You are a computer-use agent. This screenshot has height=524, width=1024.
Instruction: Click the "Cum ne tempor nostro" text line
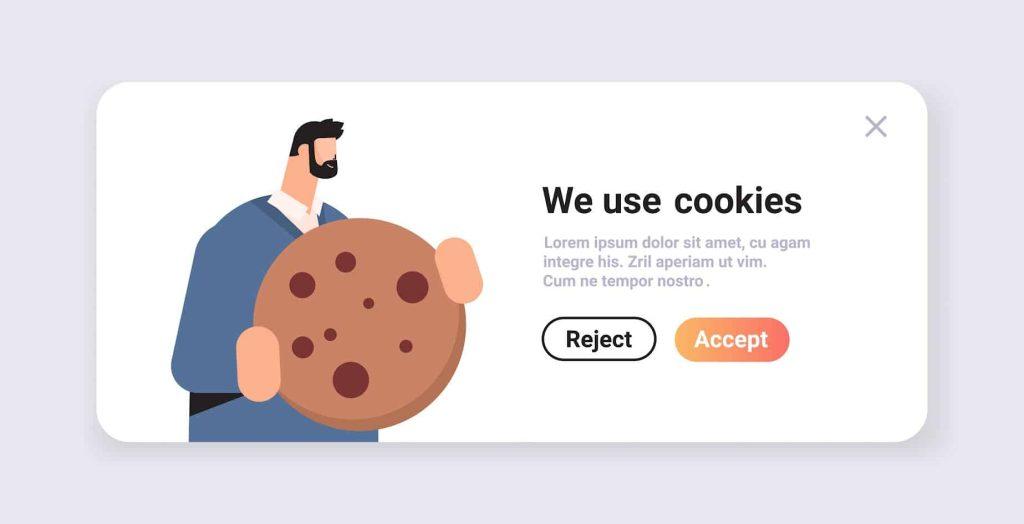[x=626, y=282]
